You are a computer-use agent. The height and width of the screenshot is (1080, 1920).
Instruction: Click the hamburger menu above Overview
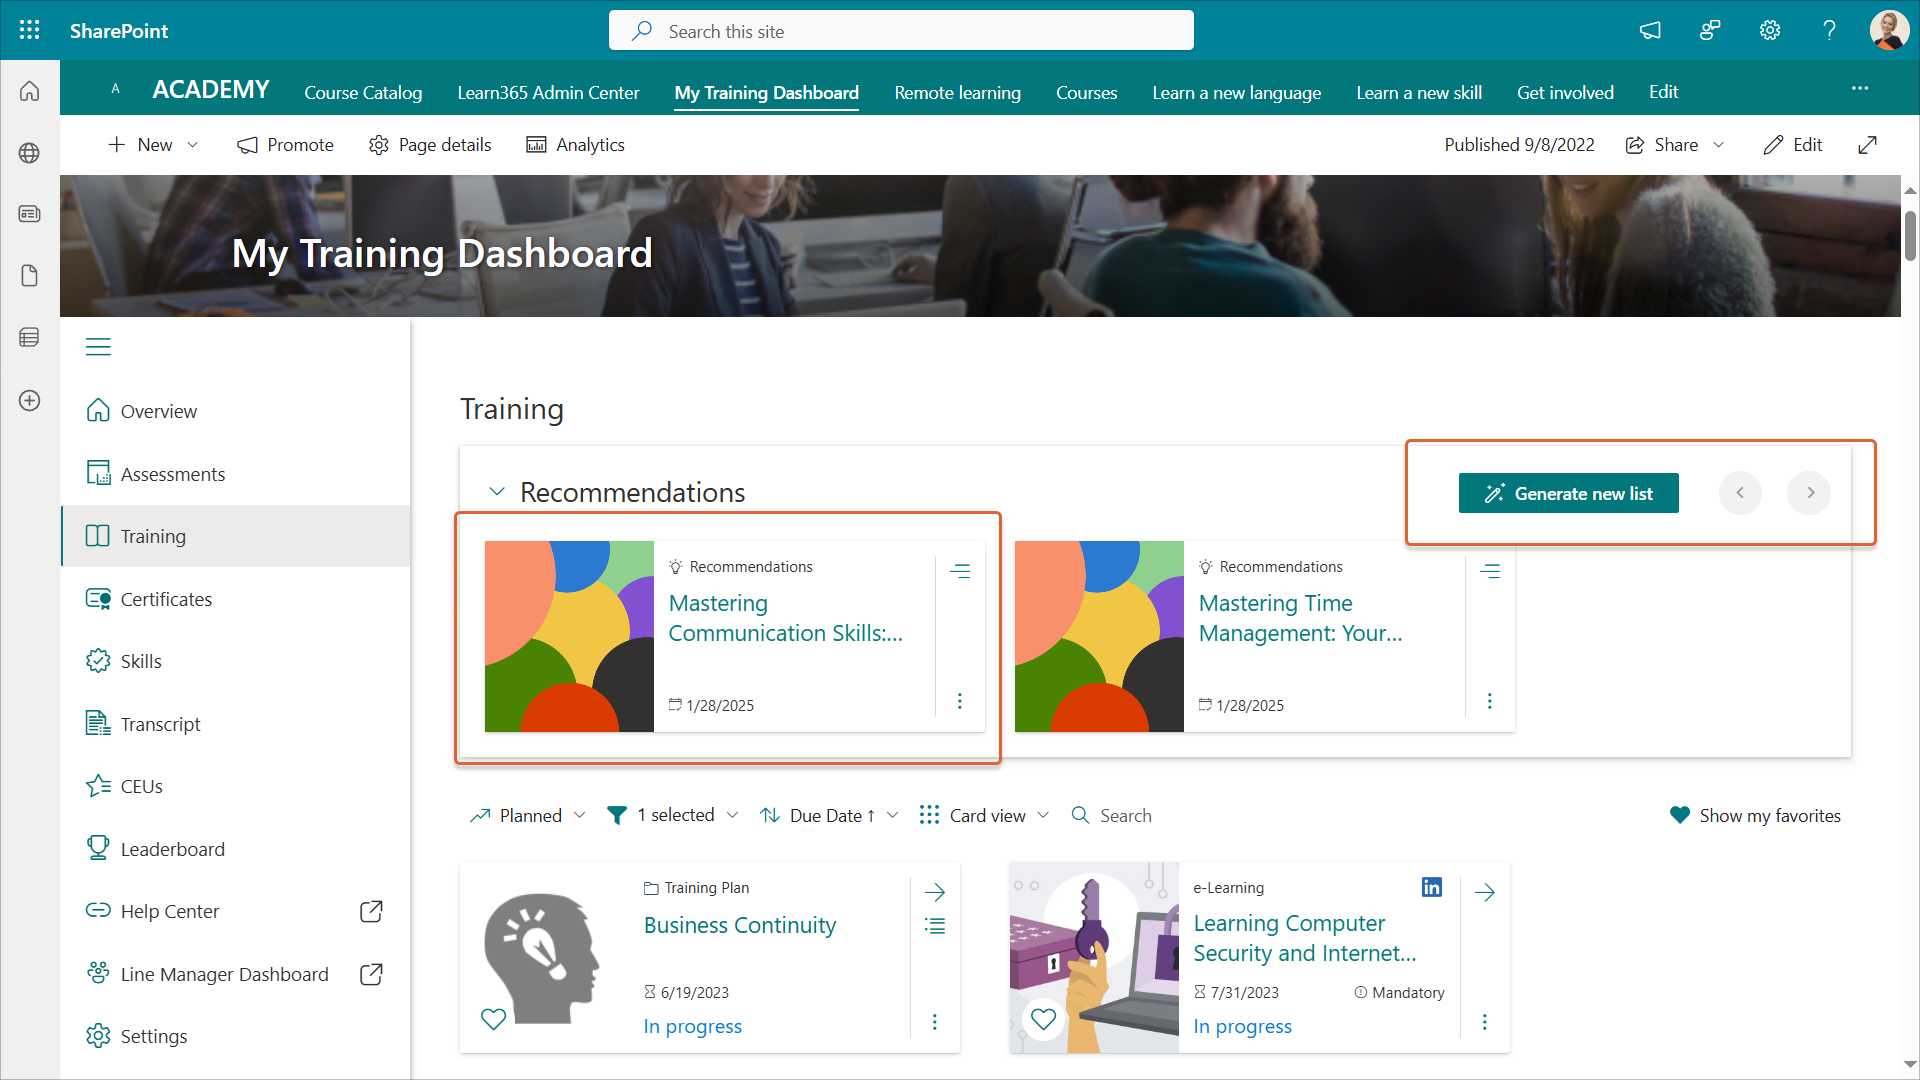point(98,347)
